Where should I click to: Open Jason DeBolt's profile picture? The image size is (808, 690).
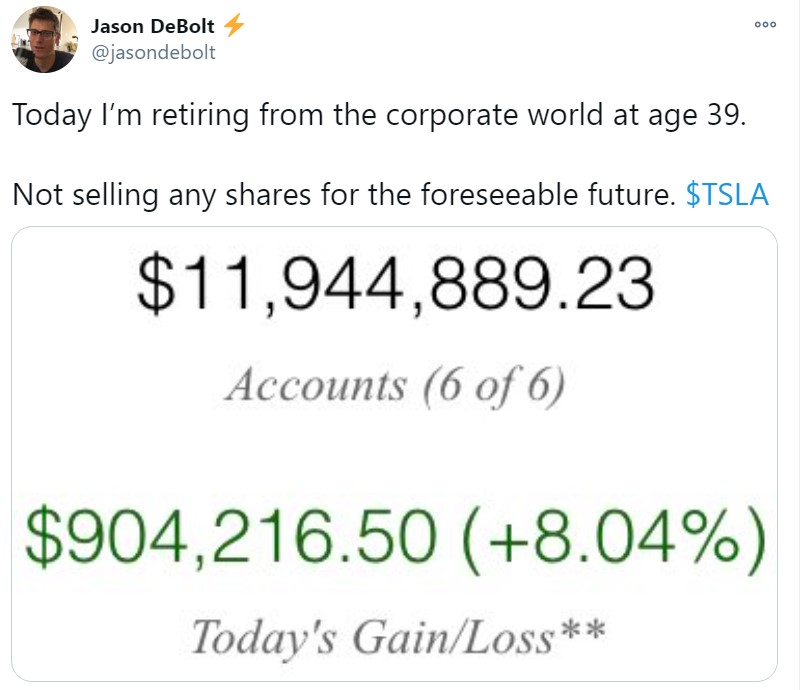pos(44,40)
